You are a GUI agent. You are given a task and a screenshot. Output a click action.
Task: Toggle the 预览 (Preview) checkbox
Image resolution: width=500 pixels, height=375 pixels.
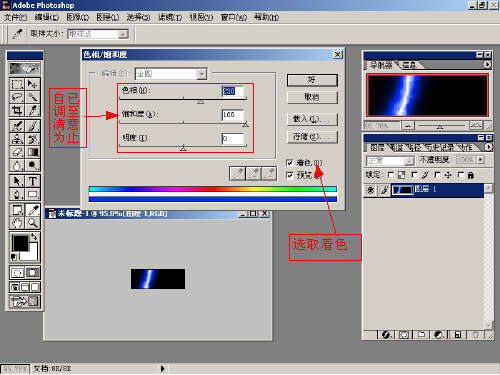290,175
